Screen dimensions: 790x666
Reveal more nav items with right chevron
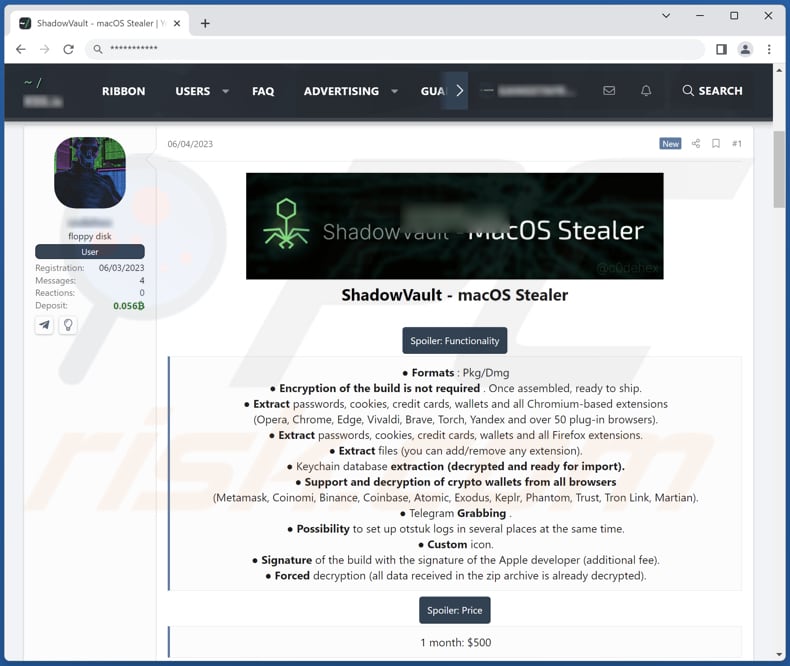[459, 91]
